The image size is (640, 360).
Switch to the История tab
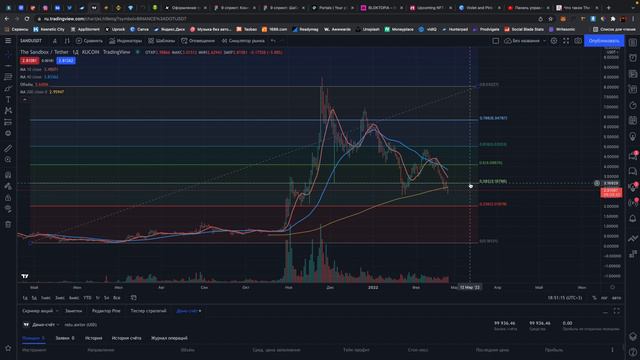click(93, 338)
